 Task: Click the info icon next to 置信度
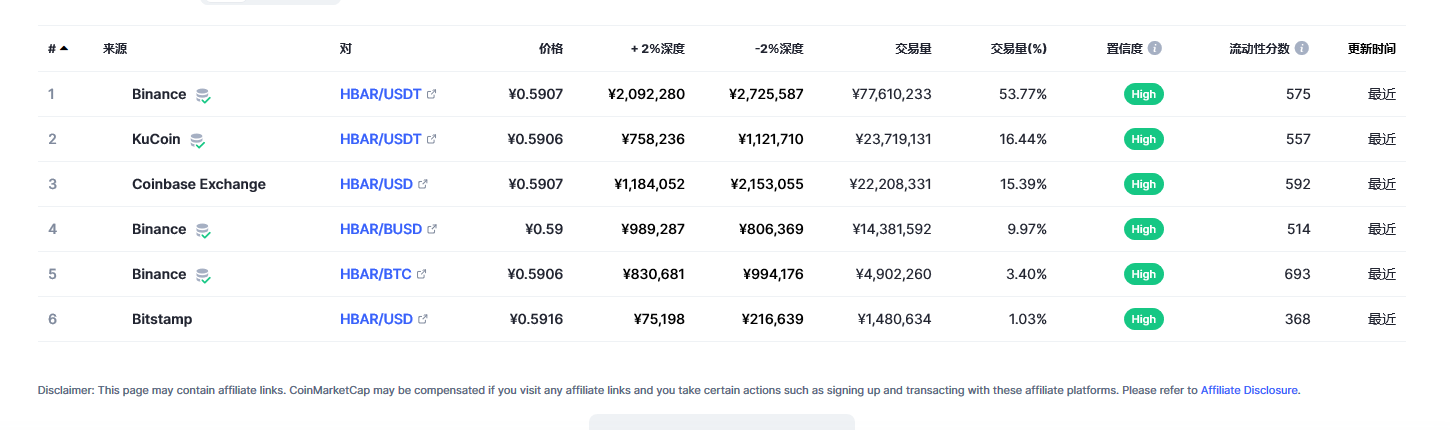(x=1155, y=48)
